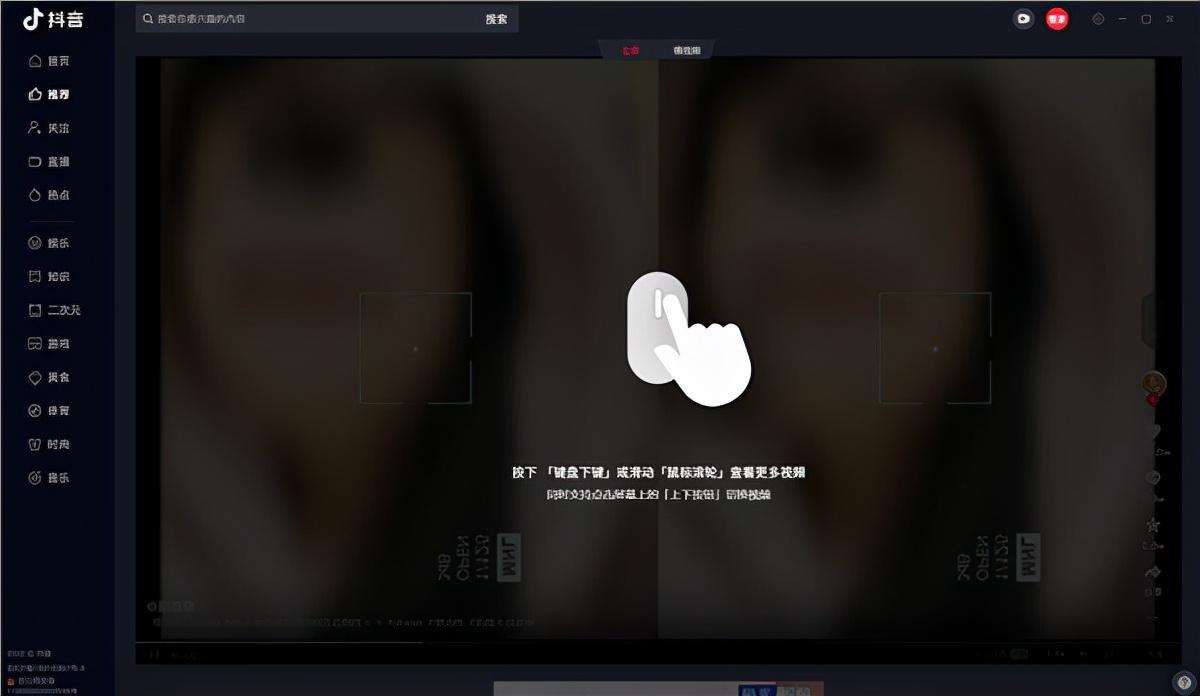Open the 体育 sports category
1200x696 pixels.
[x=50, y=411]
